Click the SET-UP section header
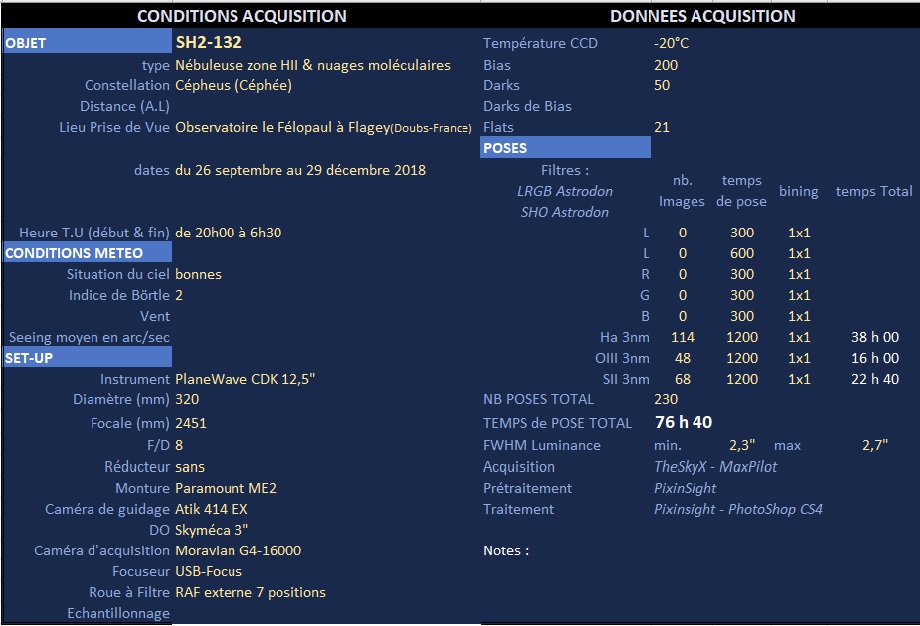The width and height of the screenshot is (920, 626). pos(88,358)
